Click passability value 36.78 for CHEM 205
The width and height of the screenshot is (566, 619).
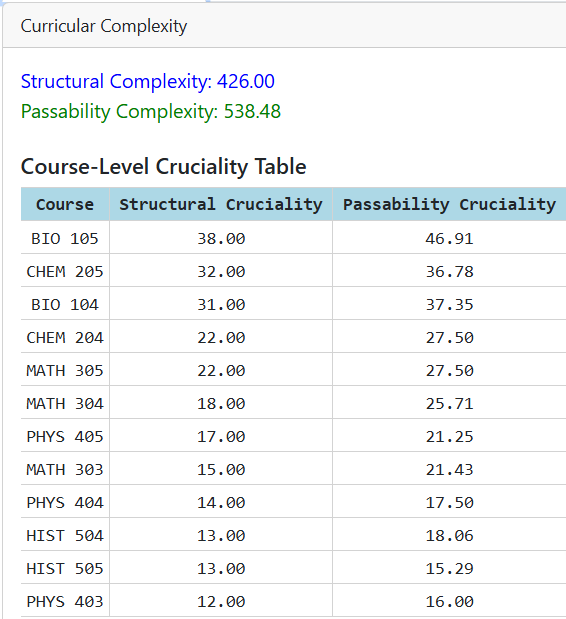click(x=449, y=272)
